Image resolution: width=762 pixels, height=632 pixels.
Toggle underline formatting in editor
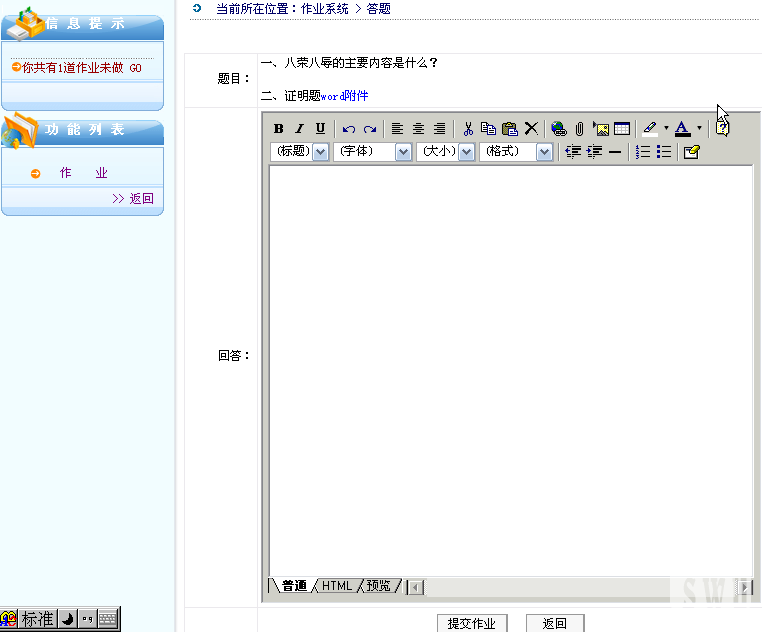pos(320,129)
